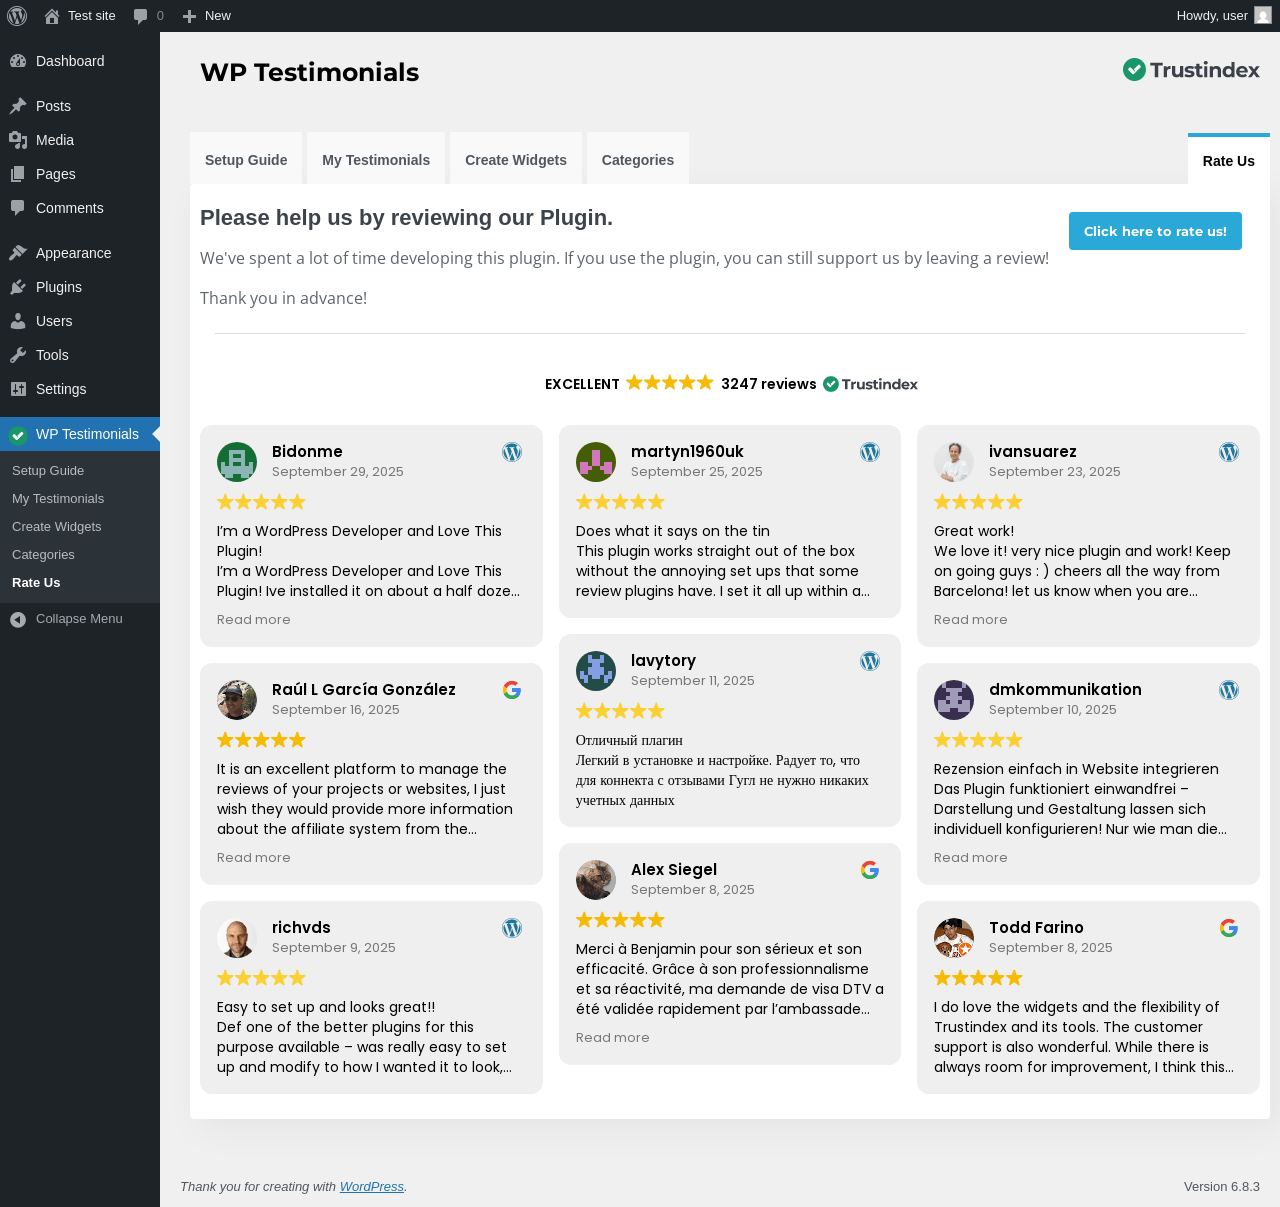Click martyn1960uk's reviewer avatar
1280x1207 pixels.
[596, 462]
